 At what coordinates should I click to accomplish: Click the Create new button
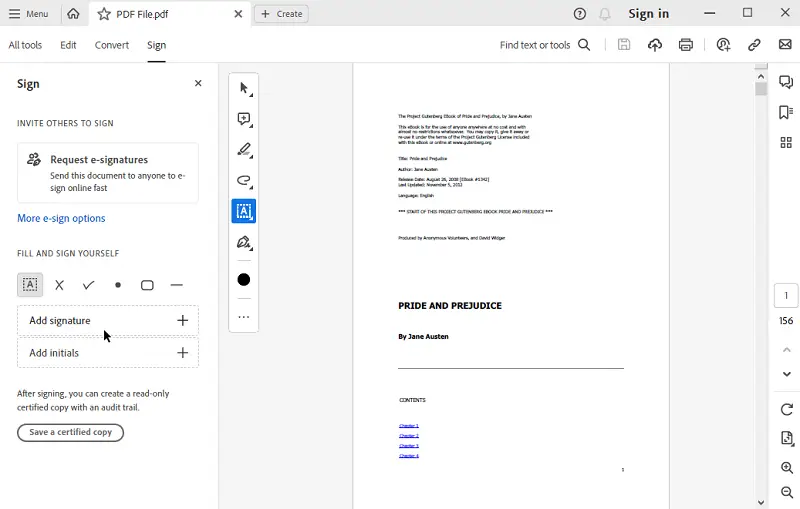[282, 14]
